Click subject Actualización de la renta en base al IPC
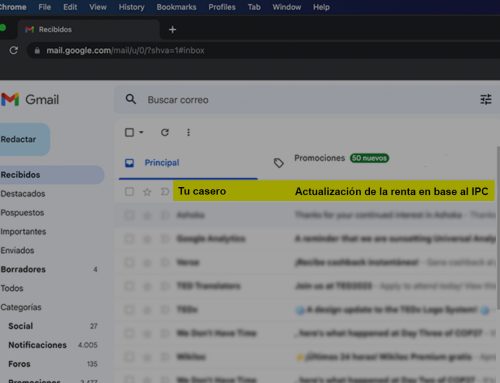 pos(391,192)
